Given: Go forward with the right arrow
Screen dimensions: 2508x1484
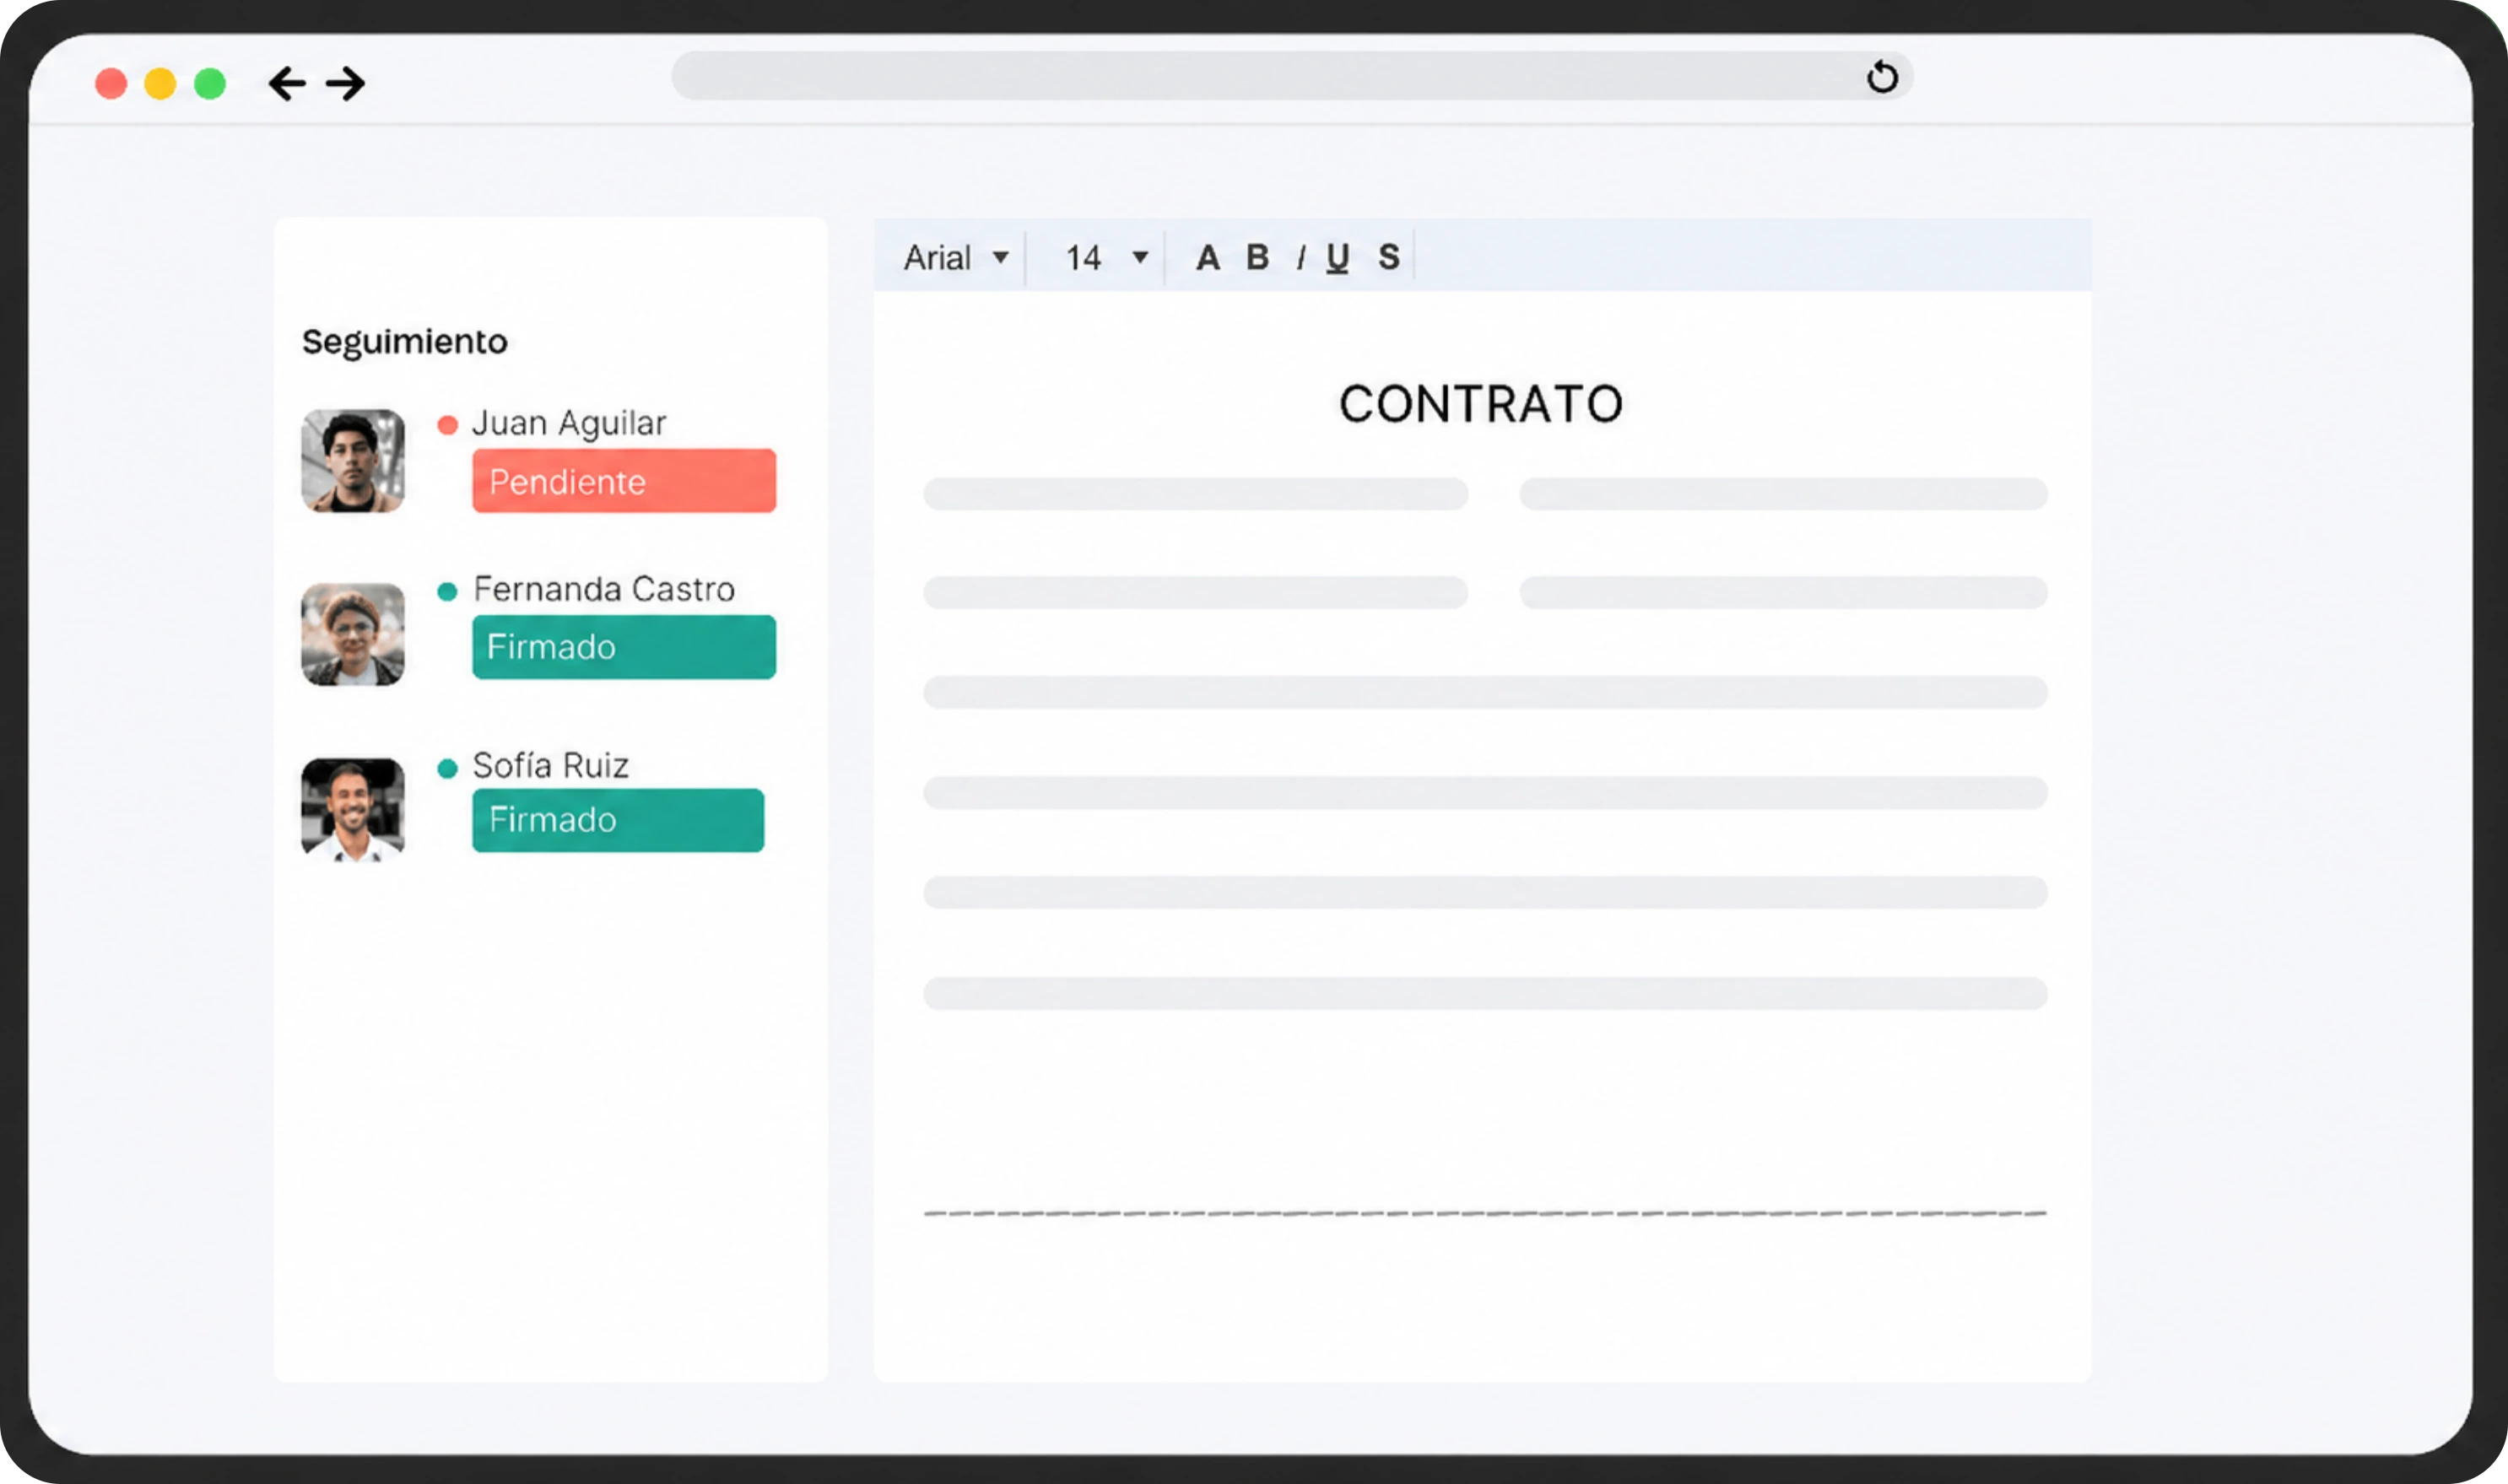Looking at the screenshot, I should click(x=346, y=83).
